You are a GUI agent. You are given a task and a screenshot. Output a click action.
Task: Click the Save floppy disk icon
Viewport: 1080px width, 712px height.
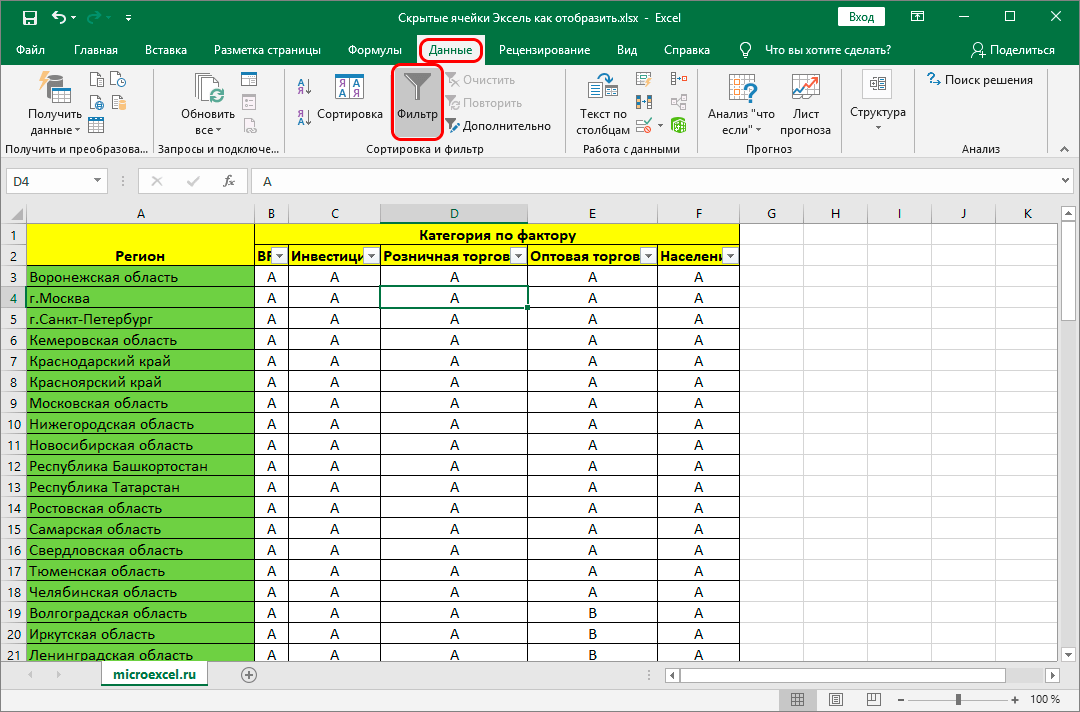point(29,18)
